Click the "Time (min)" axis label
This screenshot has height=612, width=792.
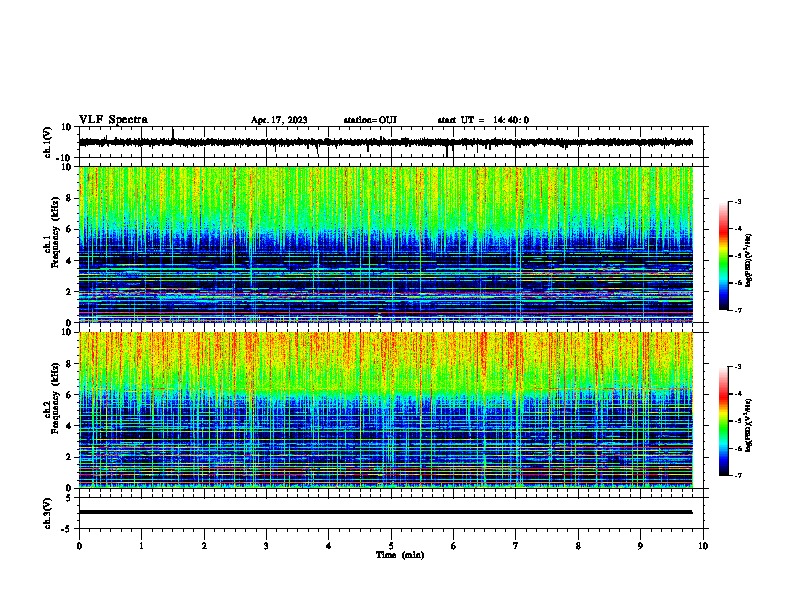coord(400,555)
